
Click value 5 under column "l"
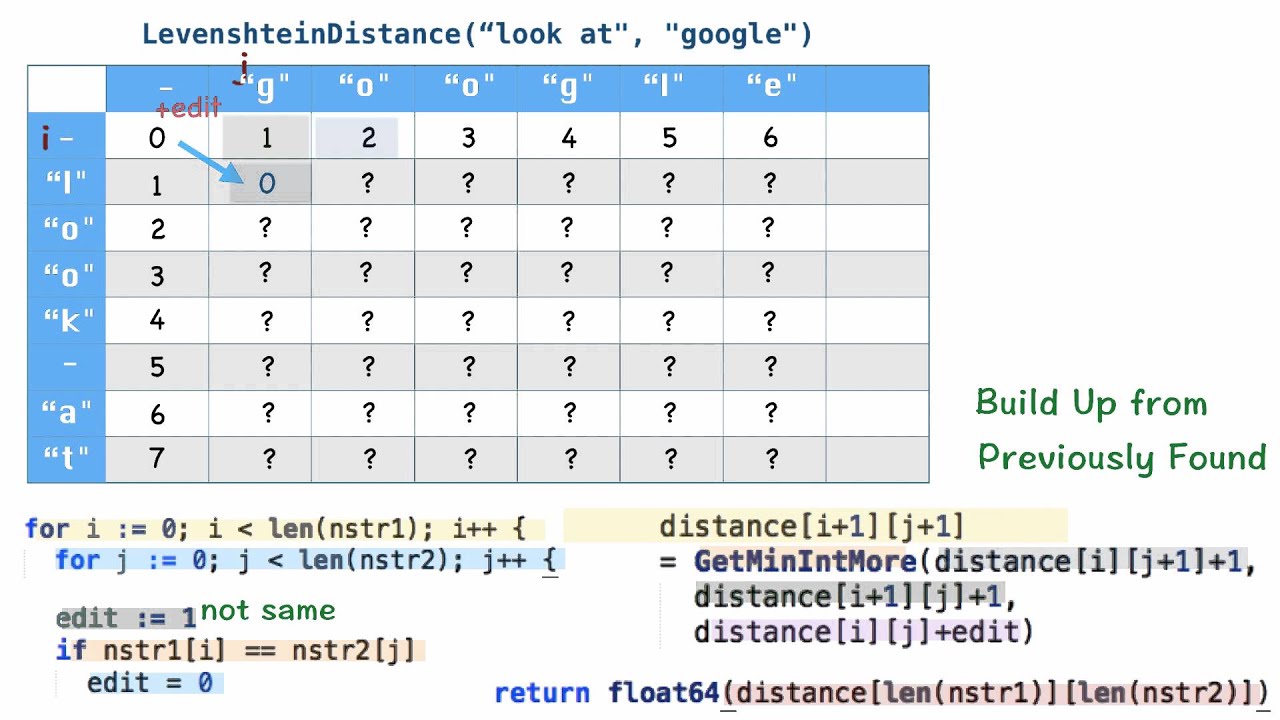[670, 138]
